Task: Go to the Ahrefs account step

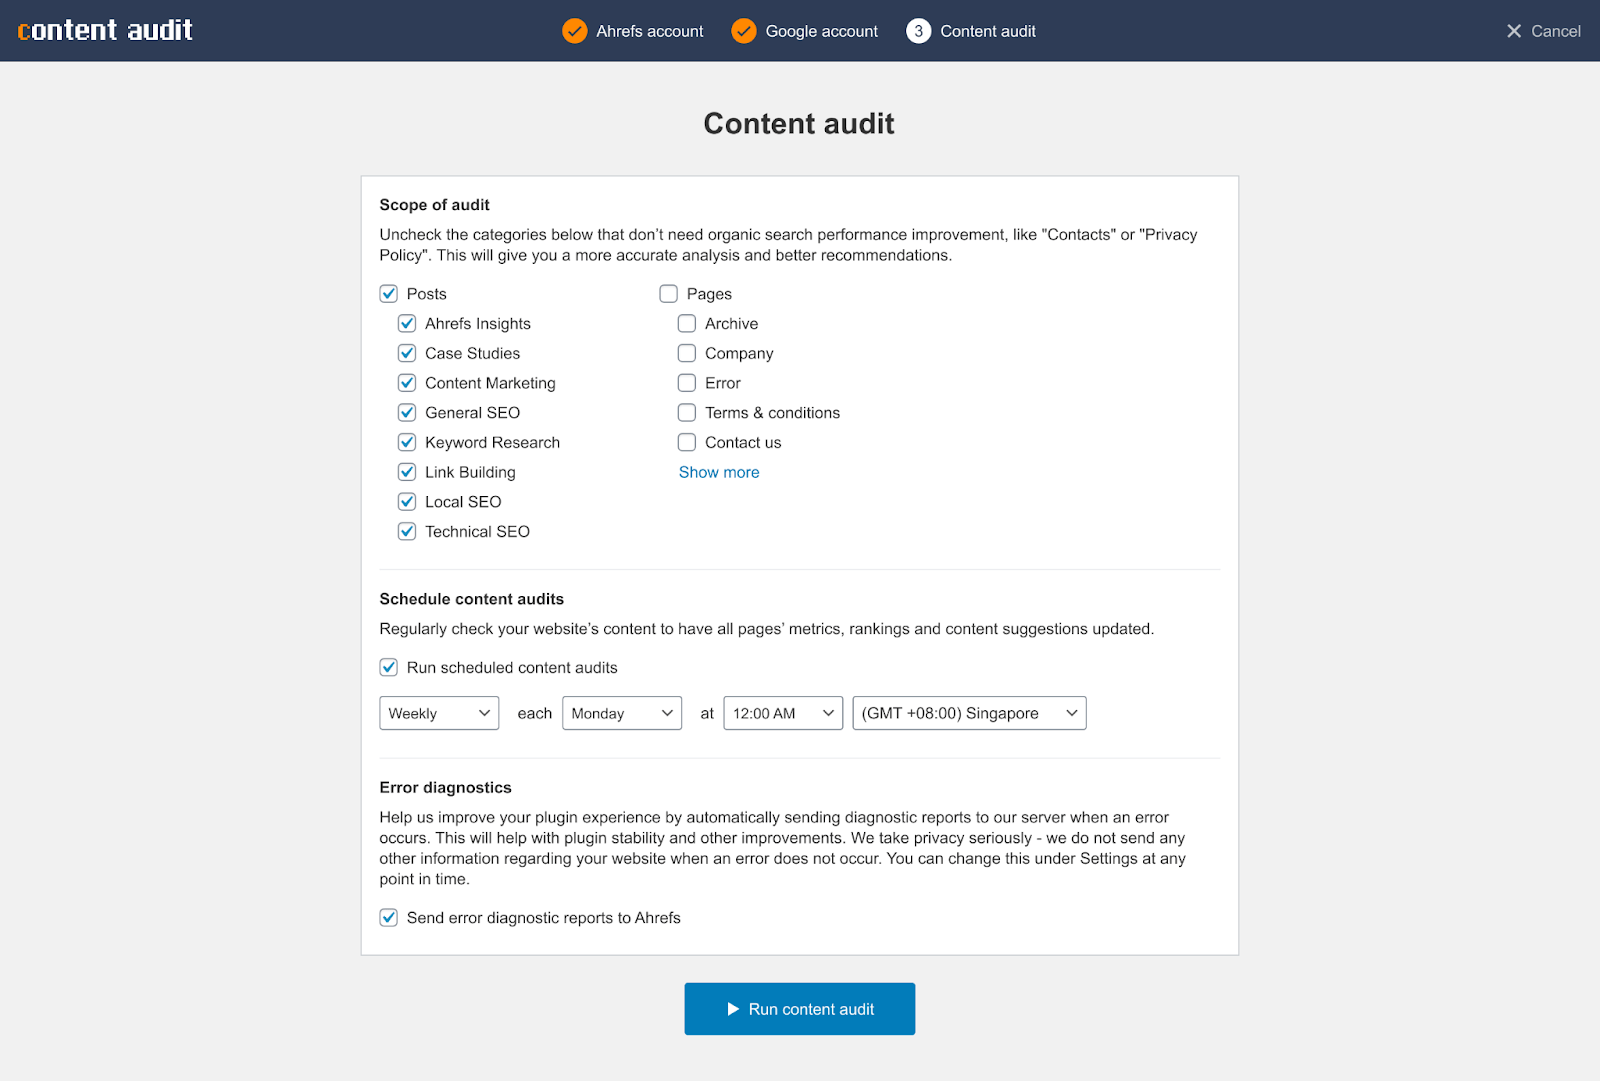Action: coord(649,31)
